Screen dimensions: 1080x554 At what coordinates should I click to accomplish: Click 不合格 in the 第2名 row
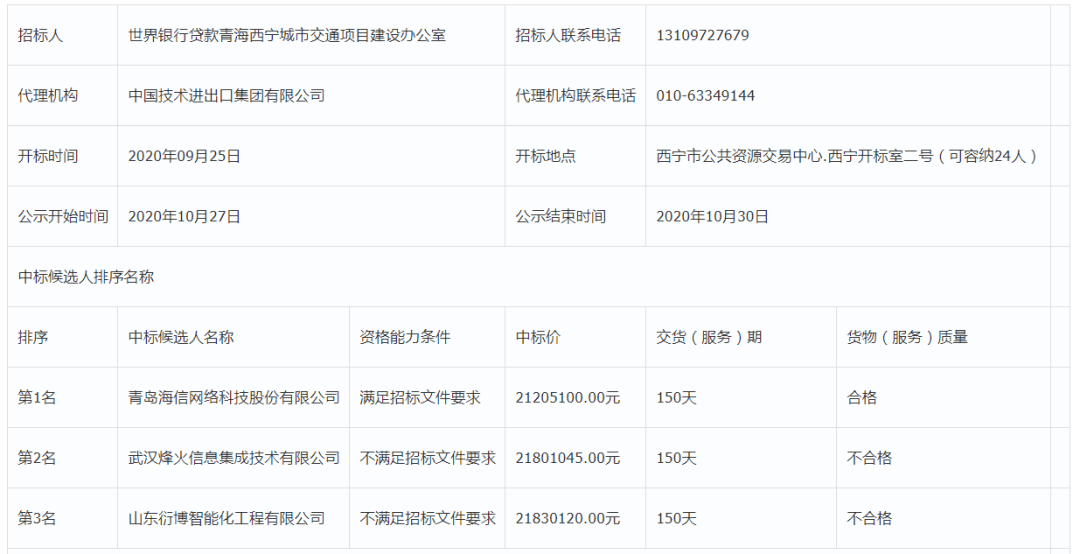pyautogui.click(x=869, y=458)
